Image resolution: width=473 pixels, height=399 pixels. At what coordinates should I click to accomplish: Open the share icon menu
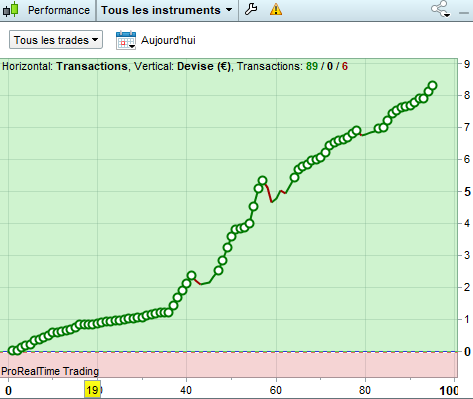(440, 9)
